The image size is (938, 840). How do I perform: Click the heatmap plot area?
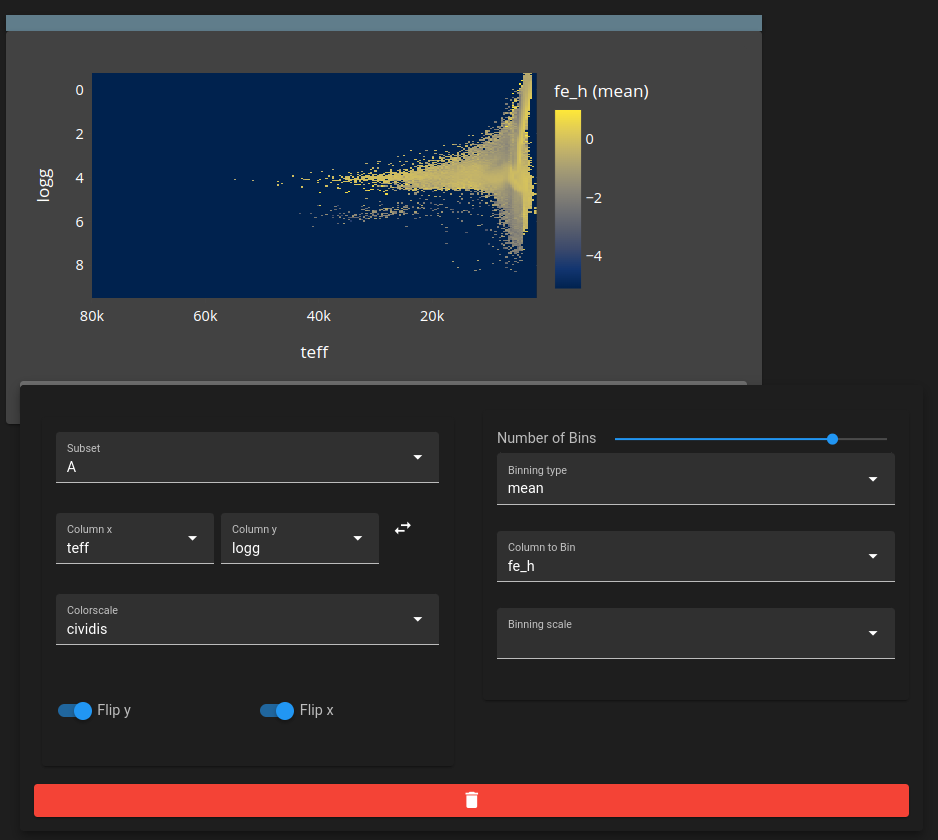(x=314, y=185)
